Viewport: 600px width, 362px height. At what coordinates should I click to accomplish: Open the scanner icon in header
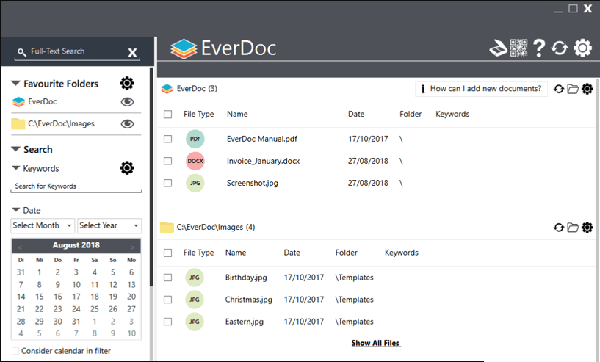[x=498, y=48]
